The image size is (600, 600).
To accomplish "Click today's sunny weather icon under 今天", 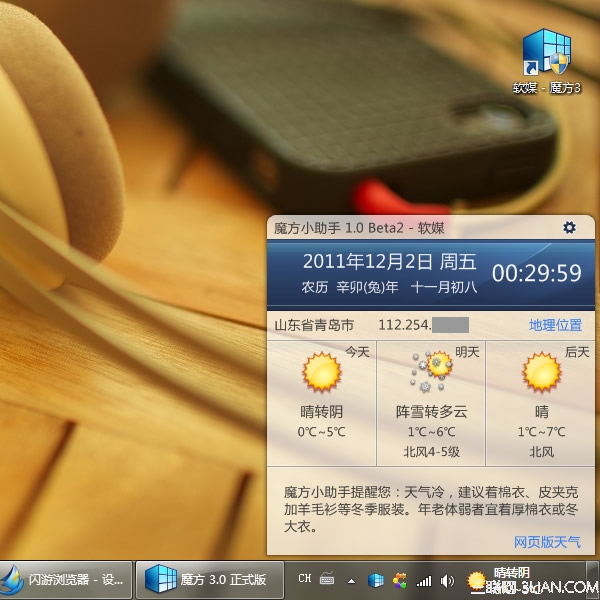I will tap(321, 372).
